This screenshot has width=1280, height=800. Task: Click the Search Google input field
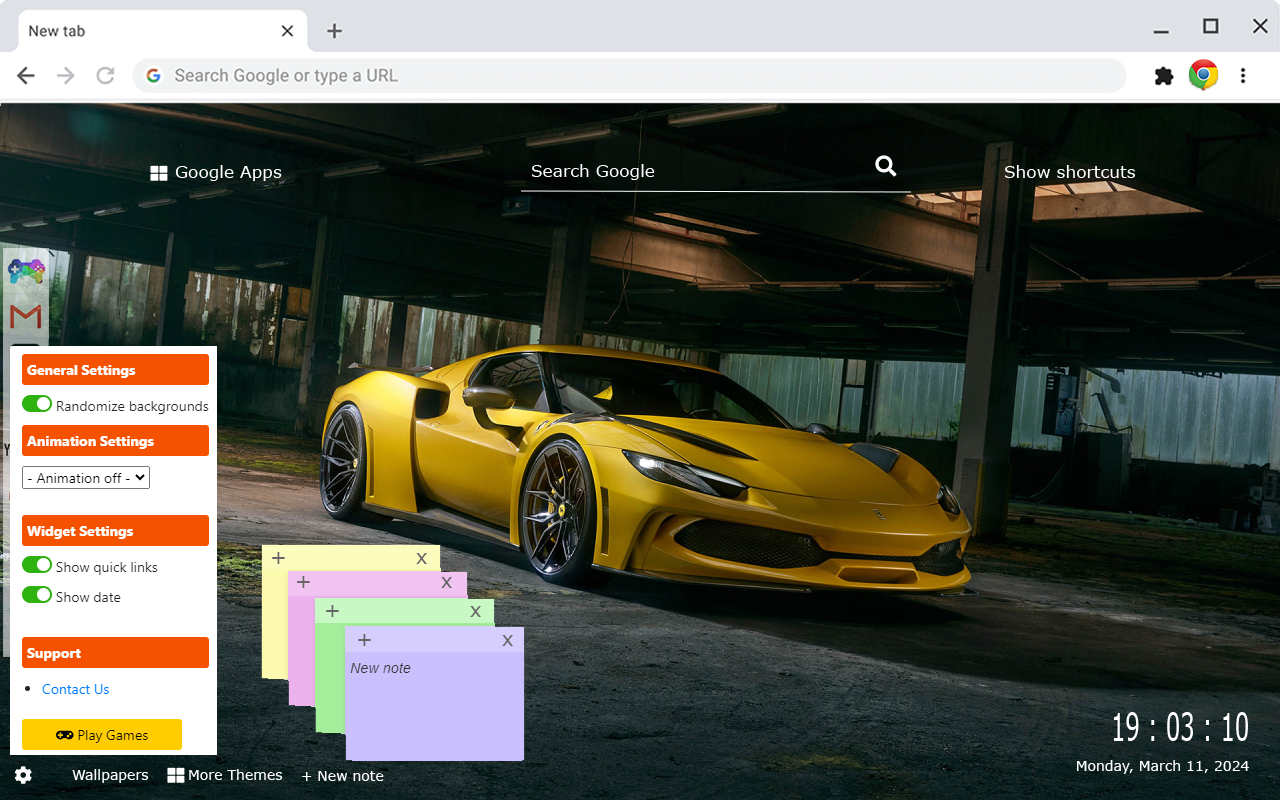(690, 171)
